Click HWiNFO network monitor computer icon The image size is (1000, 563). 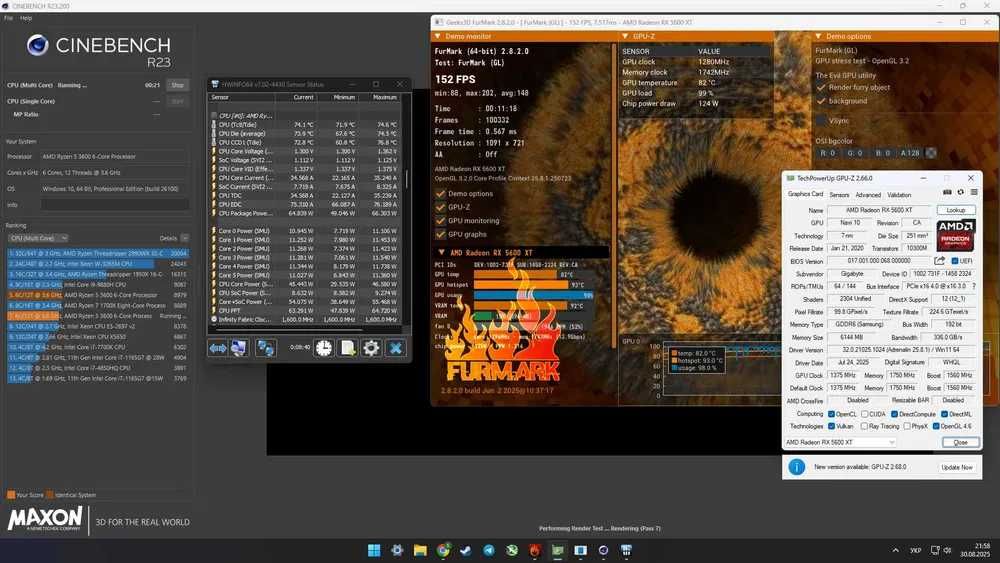239,348
